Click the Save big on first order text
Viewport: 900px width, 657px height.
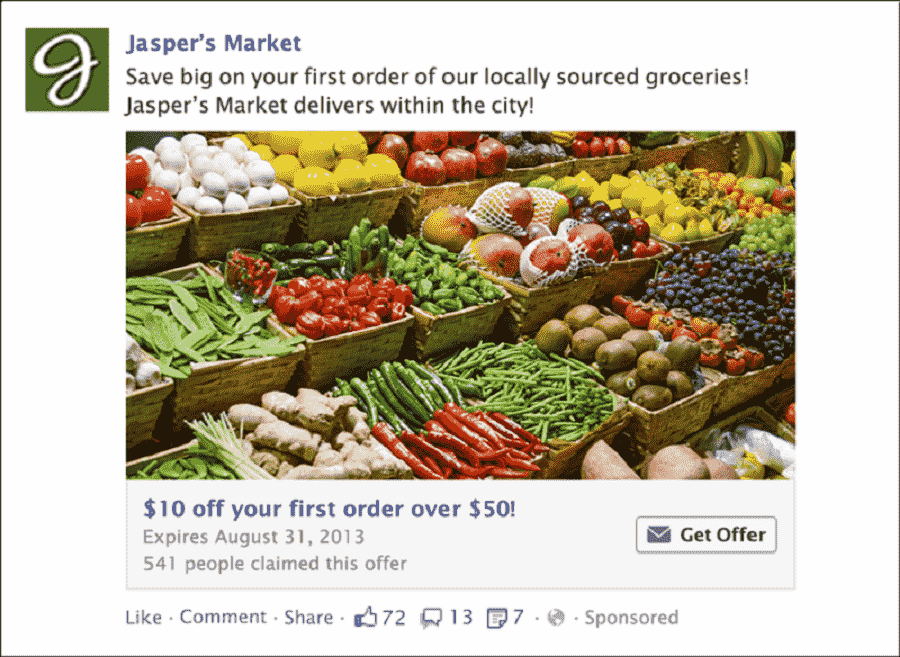pos(437,77)
